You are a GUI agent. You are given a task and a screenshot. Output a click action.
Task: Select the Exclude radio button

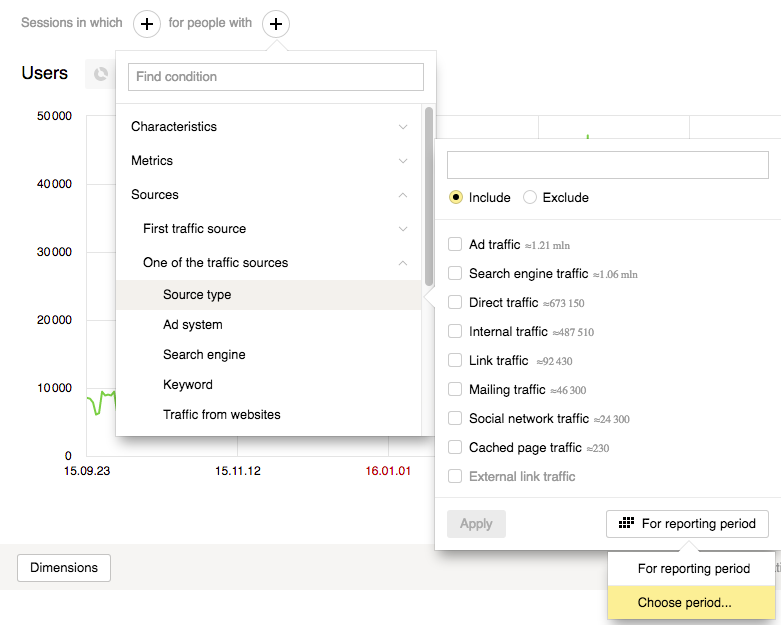click(x=530, y=197)
